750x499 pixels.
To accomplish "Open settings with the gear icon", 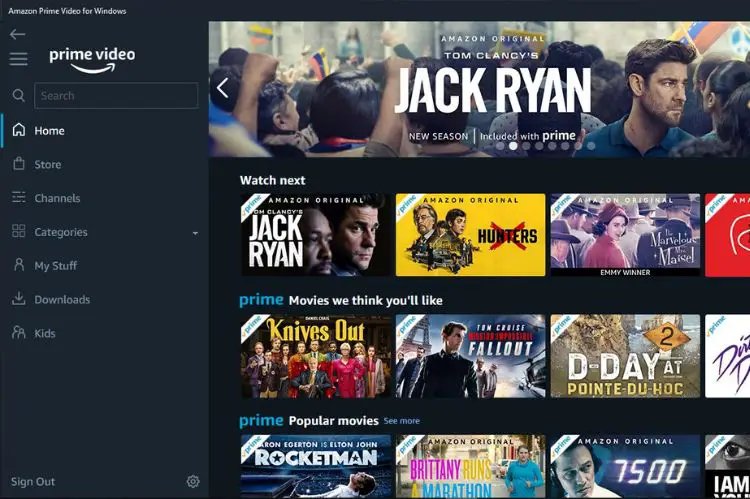I will [193, 481].
